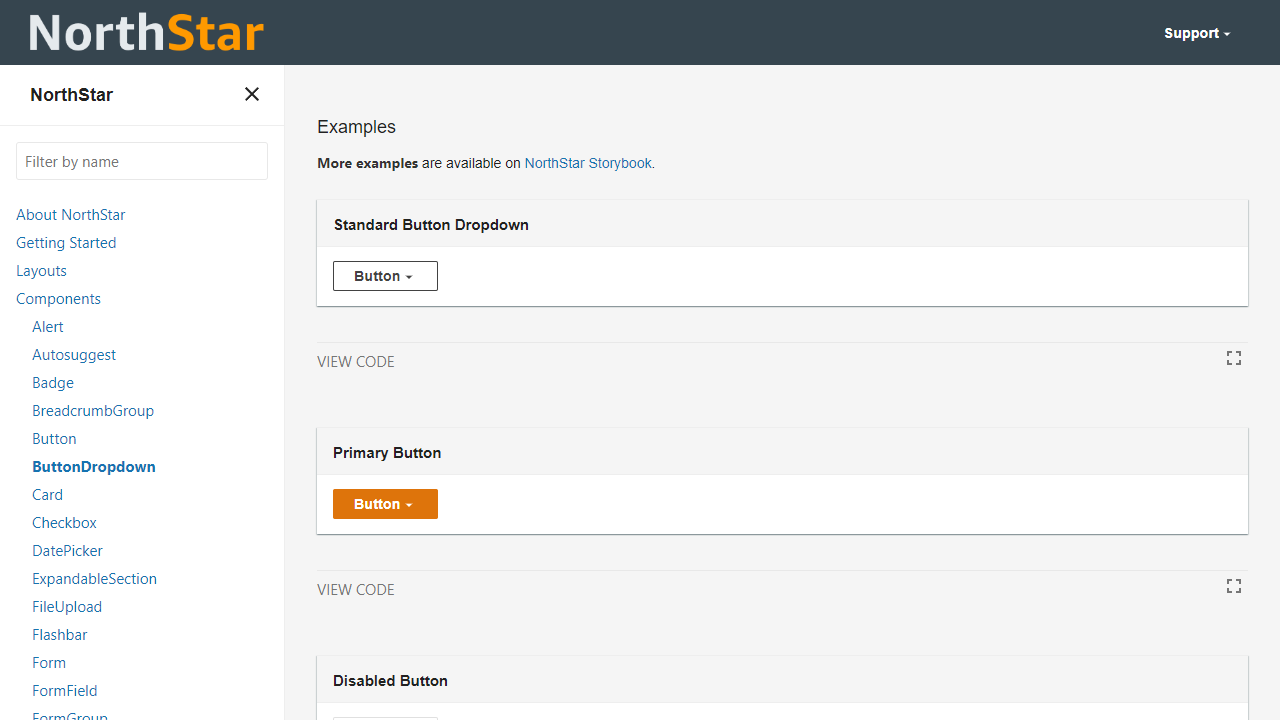Viewport: 1280px width, 720px height.
Task: Close the NorthStar sidebar with the X icon
Action: pyautogui.click(x=252, y=94)
